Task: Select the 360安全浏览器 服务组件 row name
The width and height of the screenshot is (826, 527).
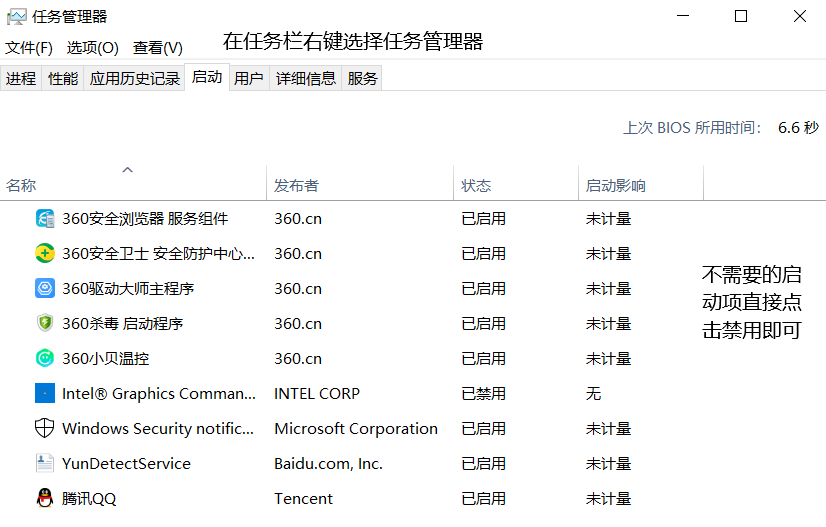Action: [x=145, y=219]
